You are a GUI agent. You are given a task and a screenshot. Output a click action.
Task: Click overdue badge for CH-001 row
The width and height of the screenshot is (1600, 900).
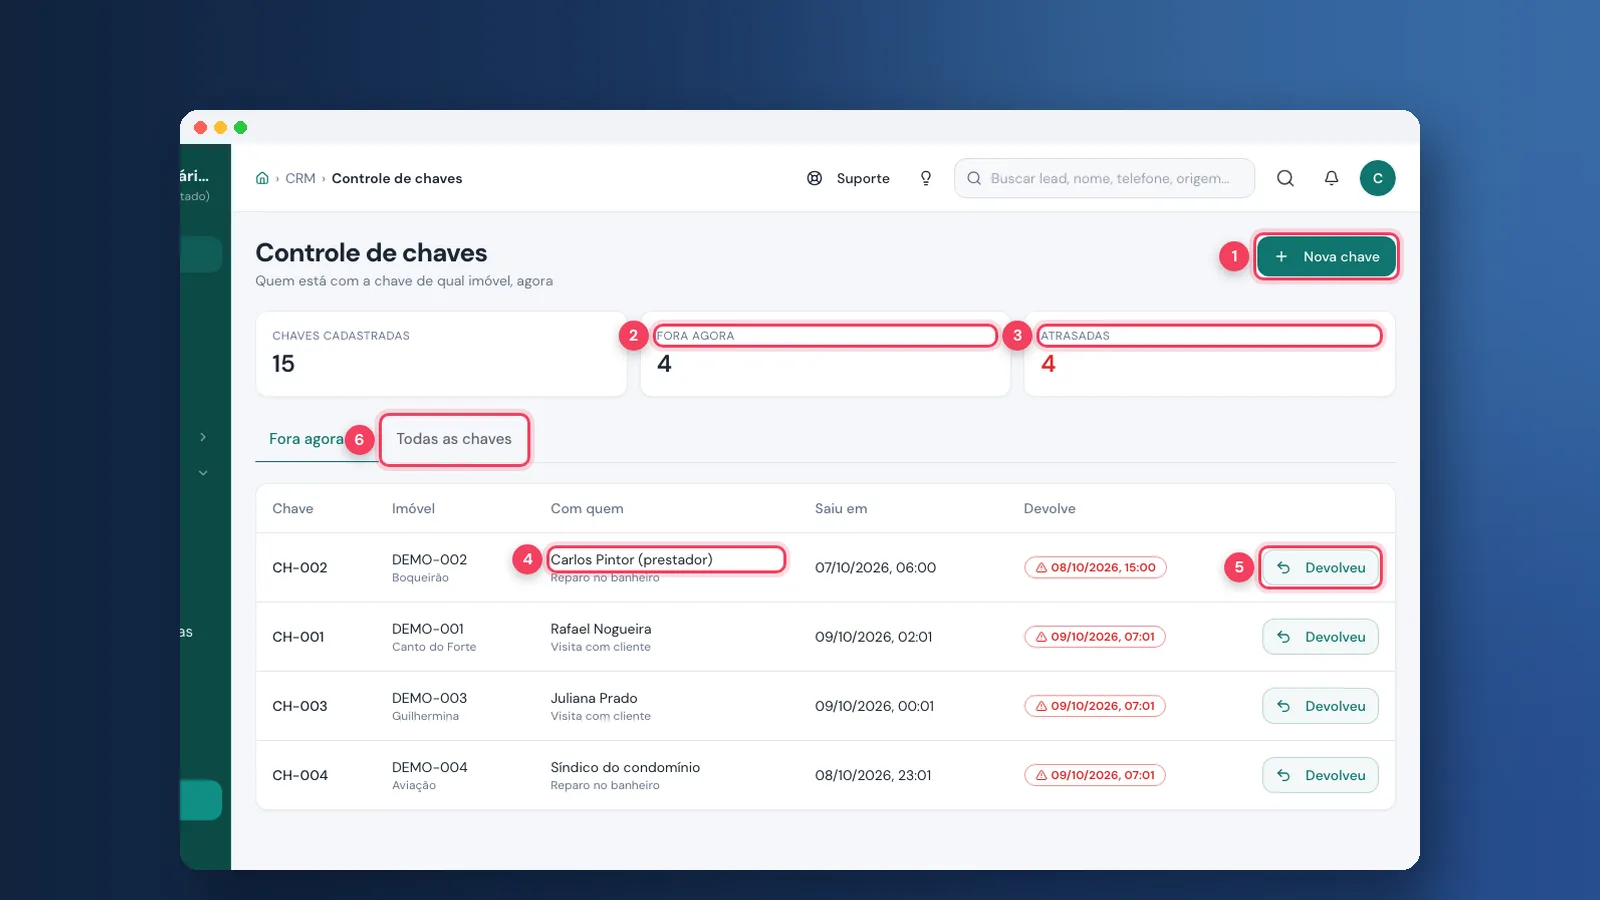pos(1095,637)
